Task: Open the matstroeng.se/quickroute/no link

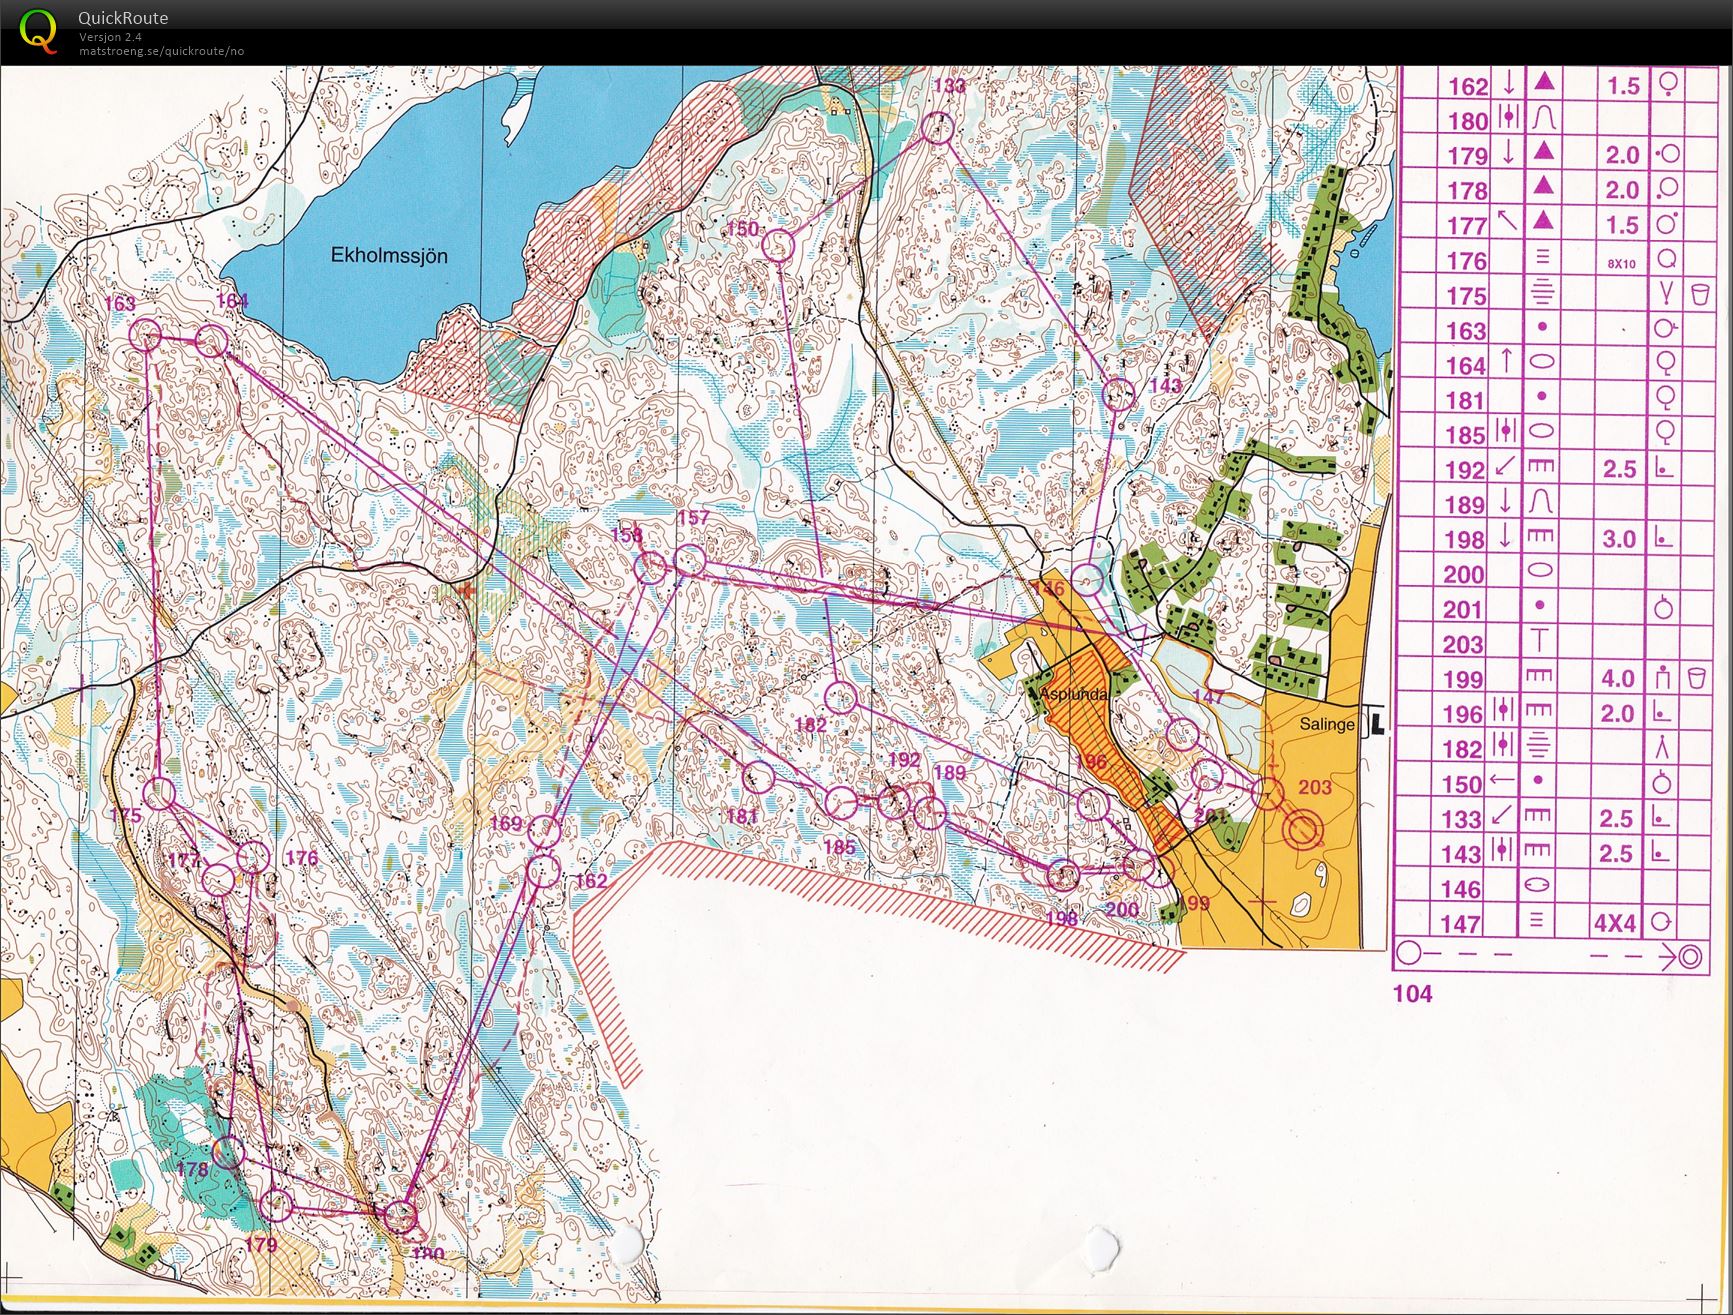Action: (161, 51)
